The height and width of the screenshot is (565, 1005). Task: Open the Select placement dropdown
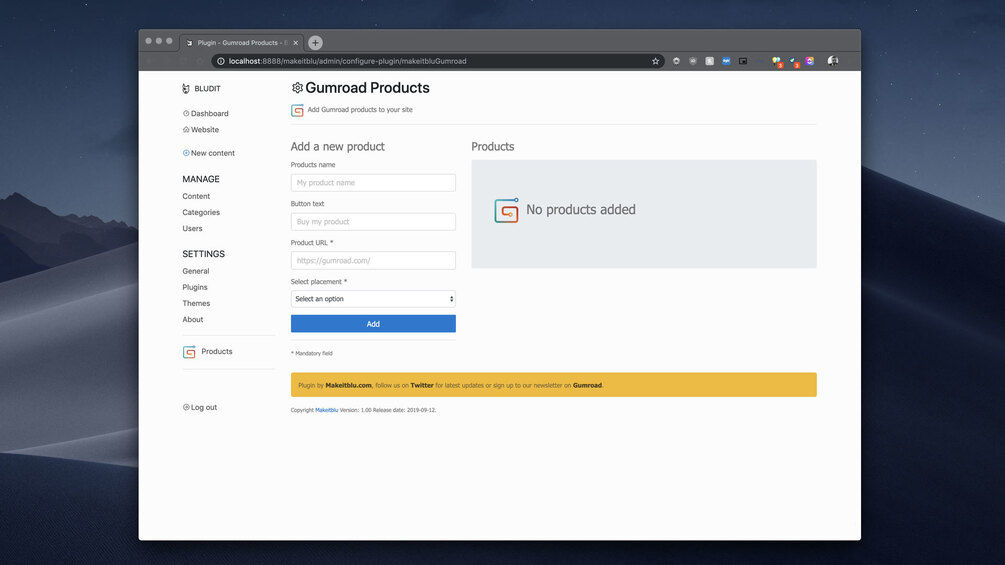pos(373,299)
